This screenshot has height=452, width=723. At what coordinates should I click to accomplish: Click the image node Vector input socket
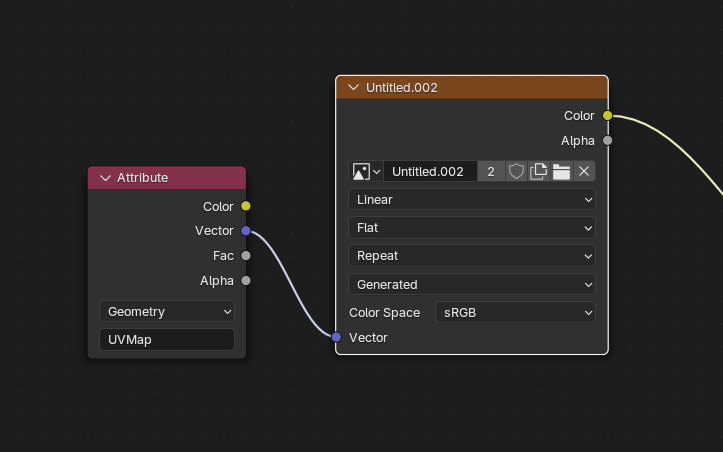point(336,337)
